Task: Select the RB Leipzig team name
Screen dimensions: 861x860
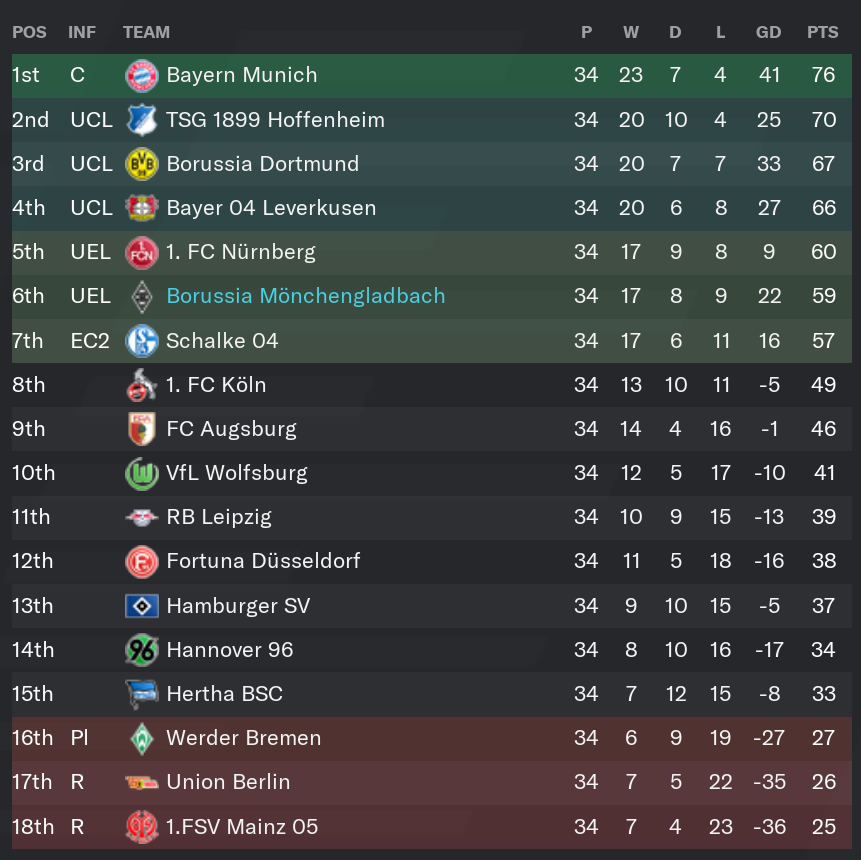Action: tap(219, 517)
